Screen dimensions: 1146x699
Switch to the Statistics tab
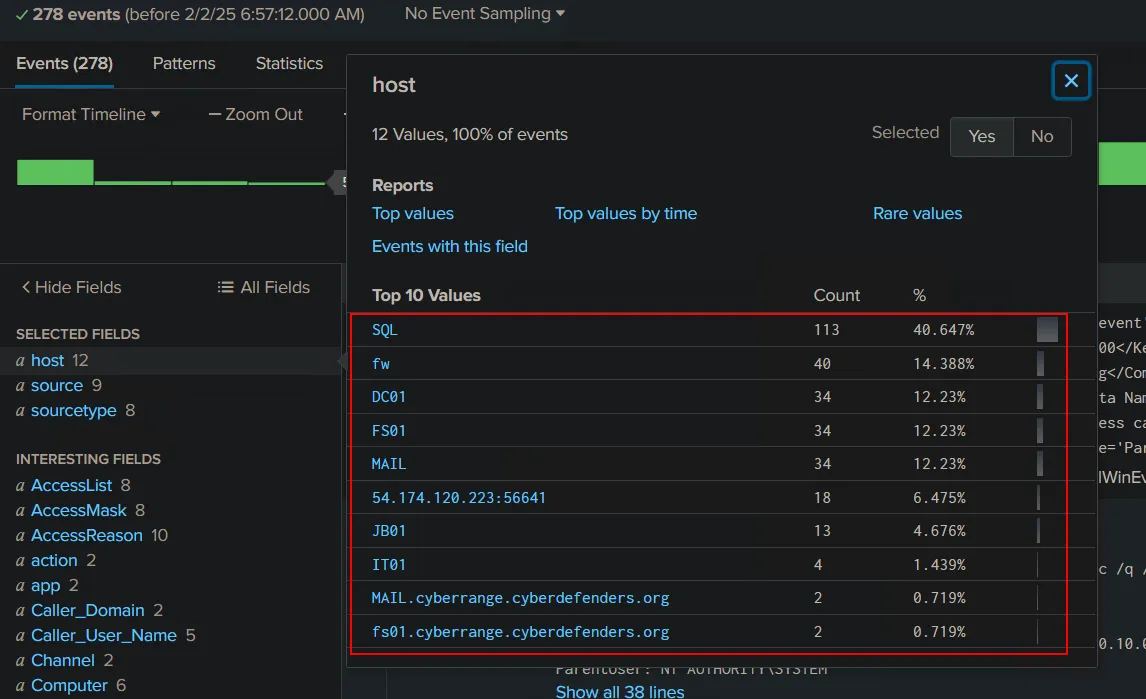tap(289, 63)
